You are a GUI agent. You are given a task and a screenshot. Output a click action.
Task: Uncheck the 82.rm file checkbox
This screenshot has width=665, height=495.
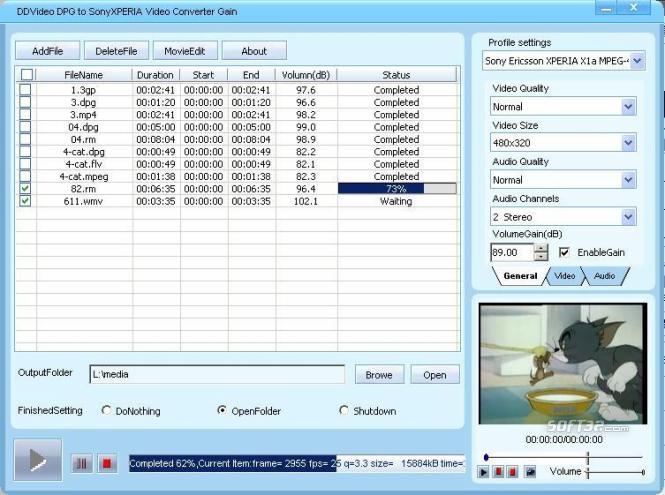point(25,188)
